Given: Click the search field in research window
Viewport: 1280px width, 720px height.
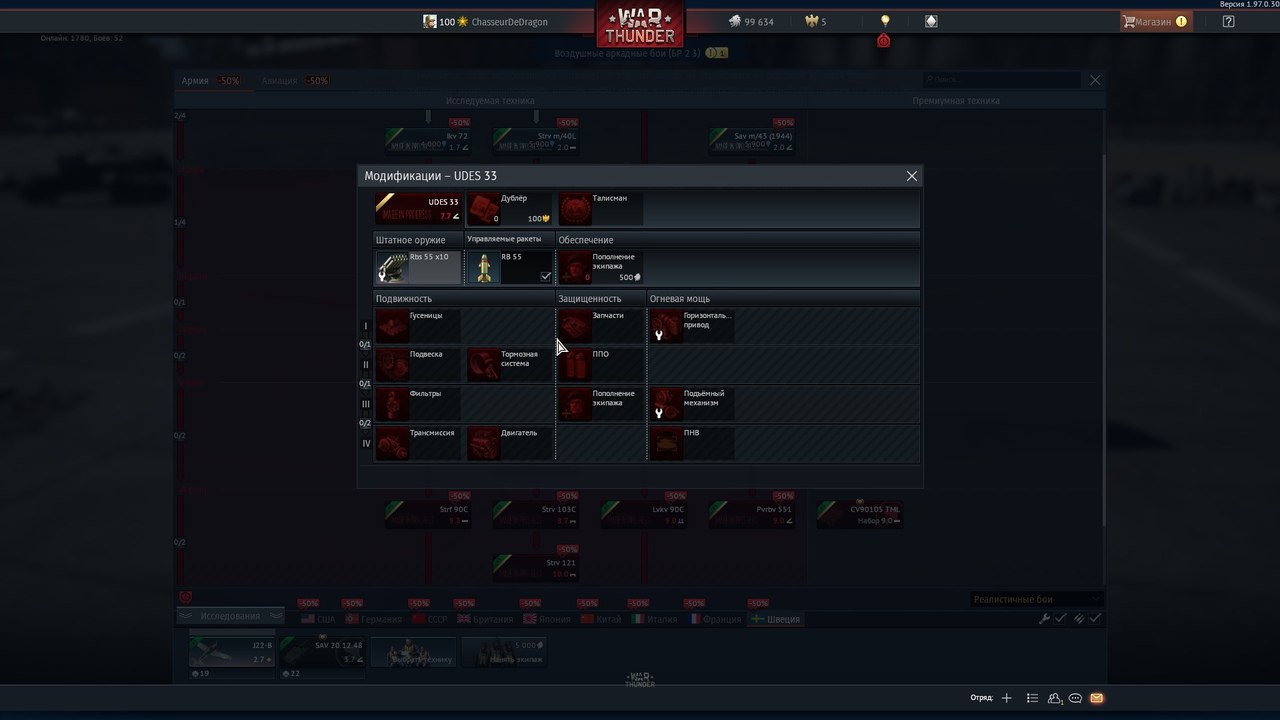Looking at the screenshot, I should [x=1002, y=79].
